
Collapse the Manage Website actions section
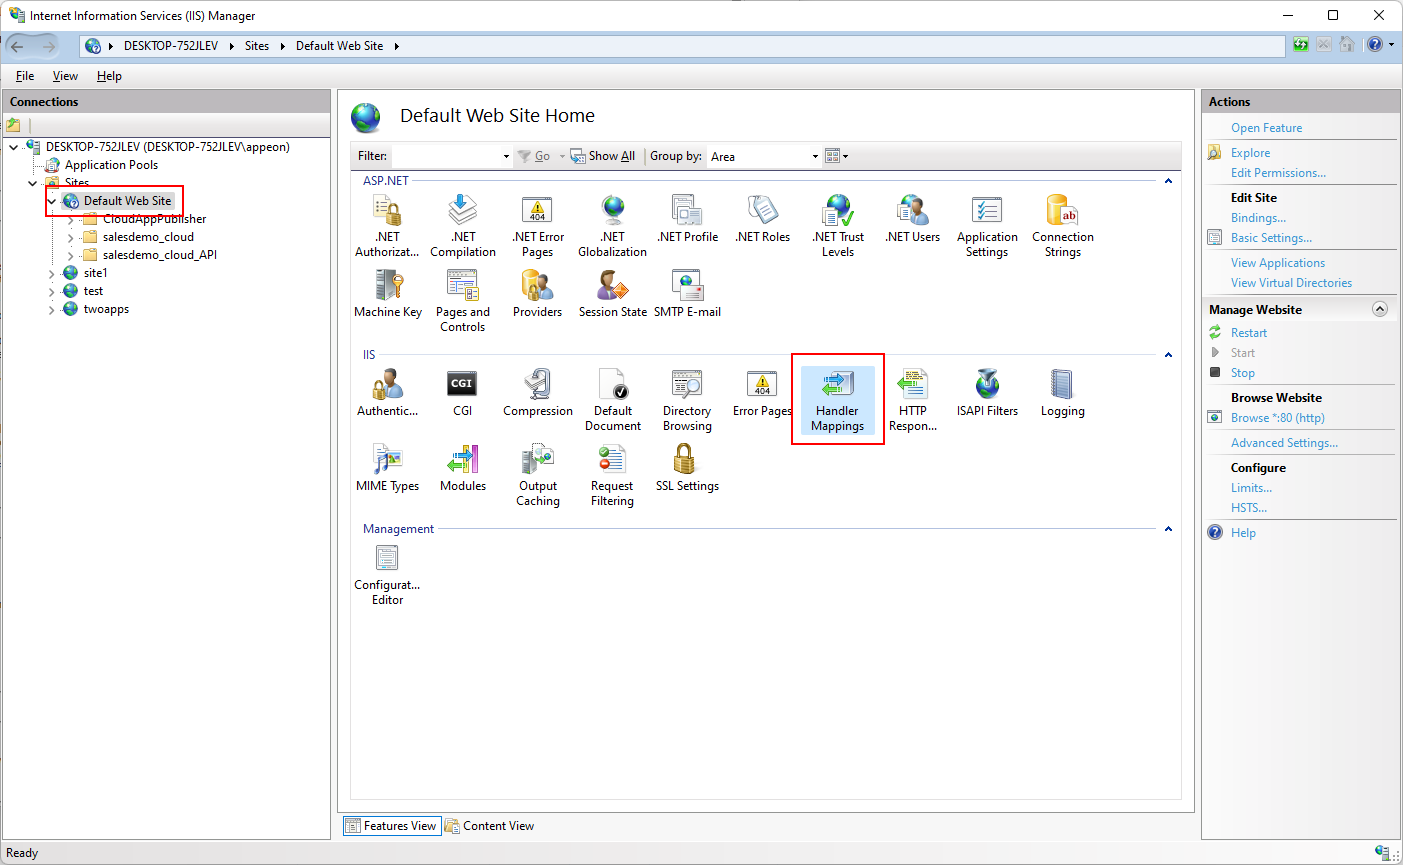point(1380,310)
